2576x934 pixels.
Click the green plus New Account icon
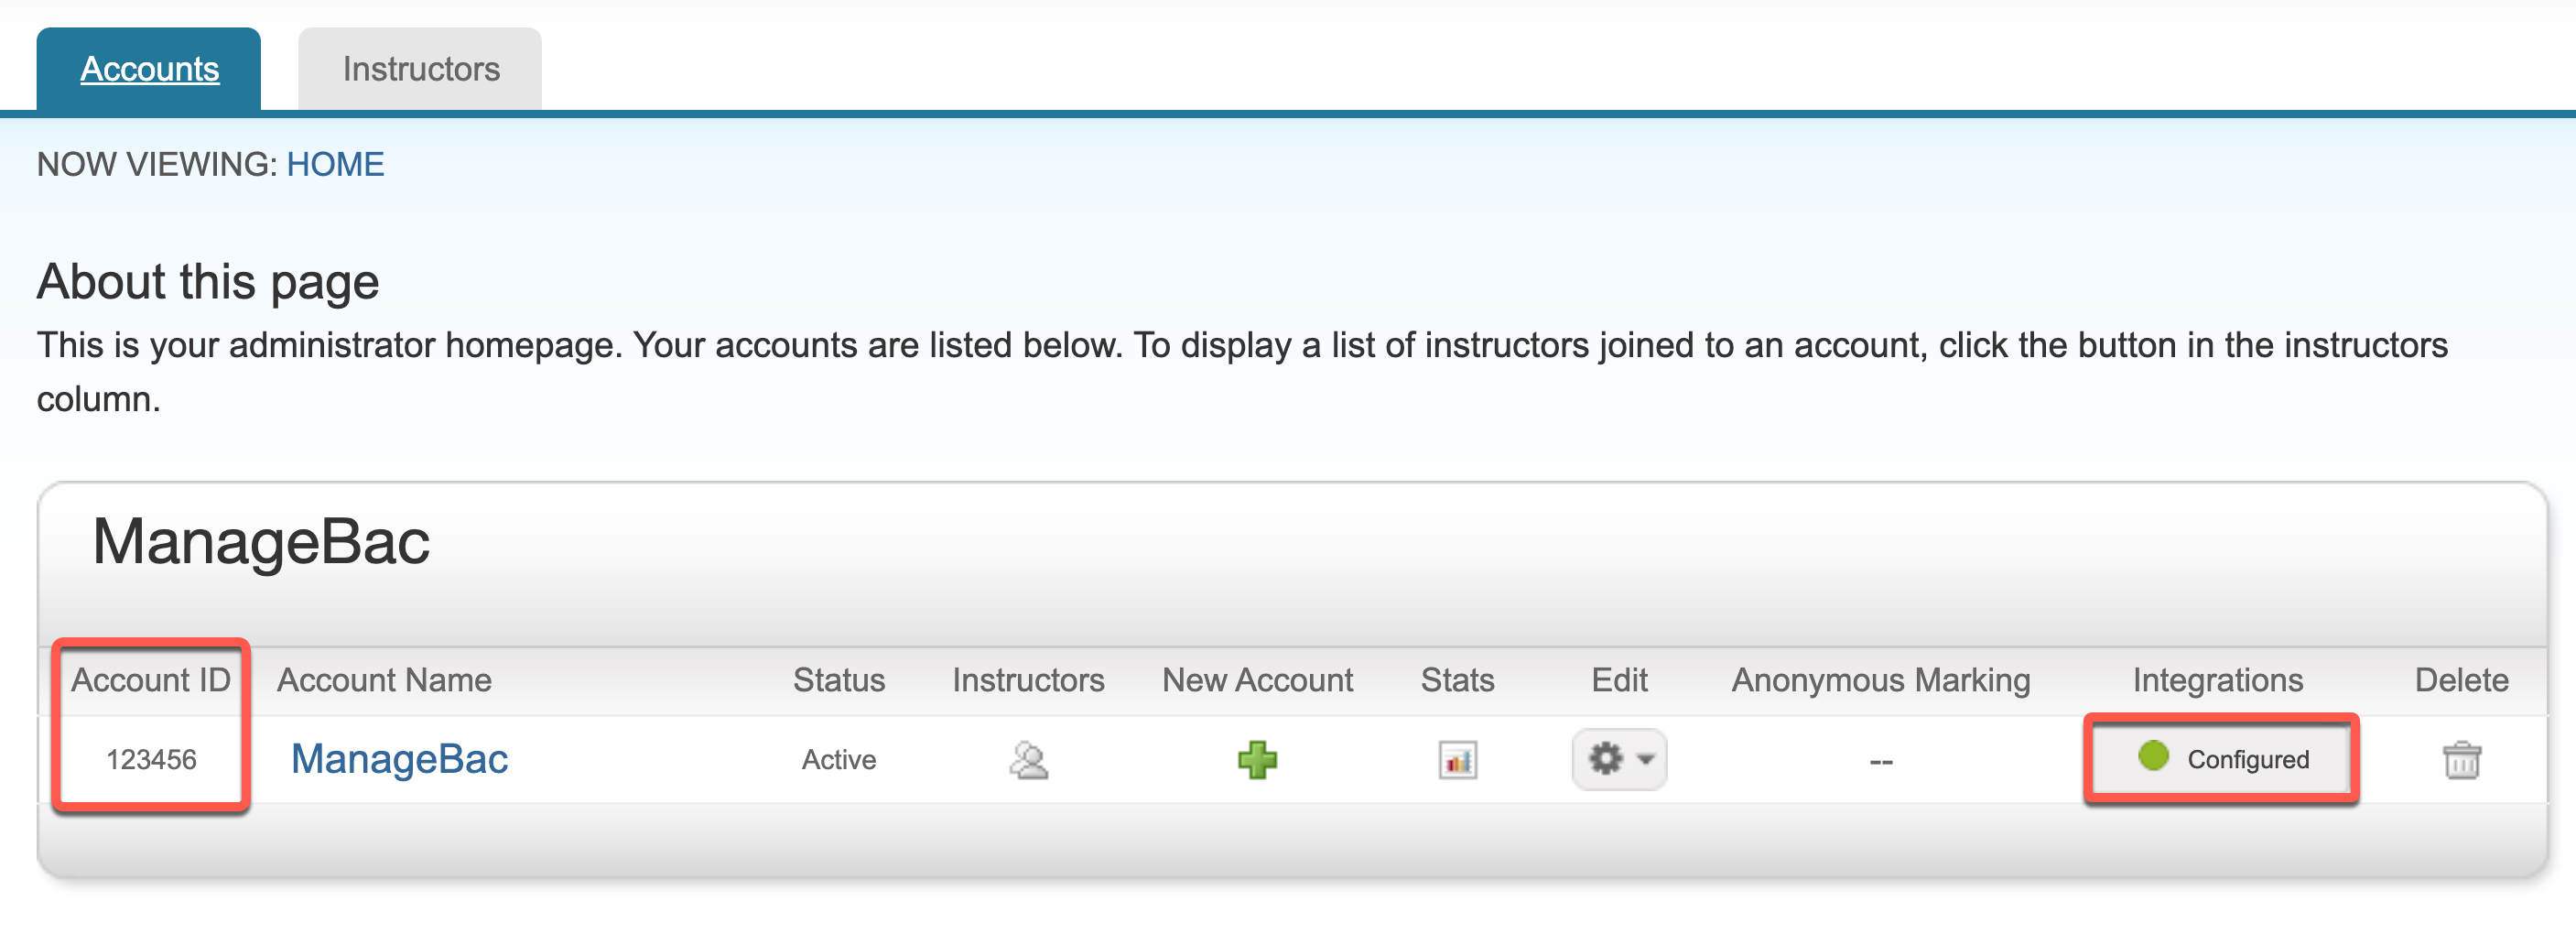(x=1257, y=759)
